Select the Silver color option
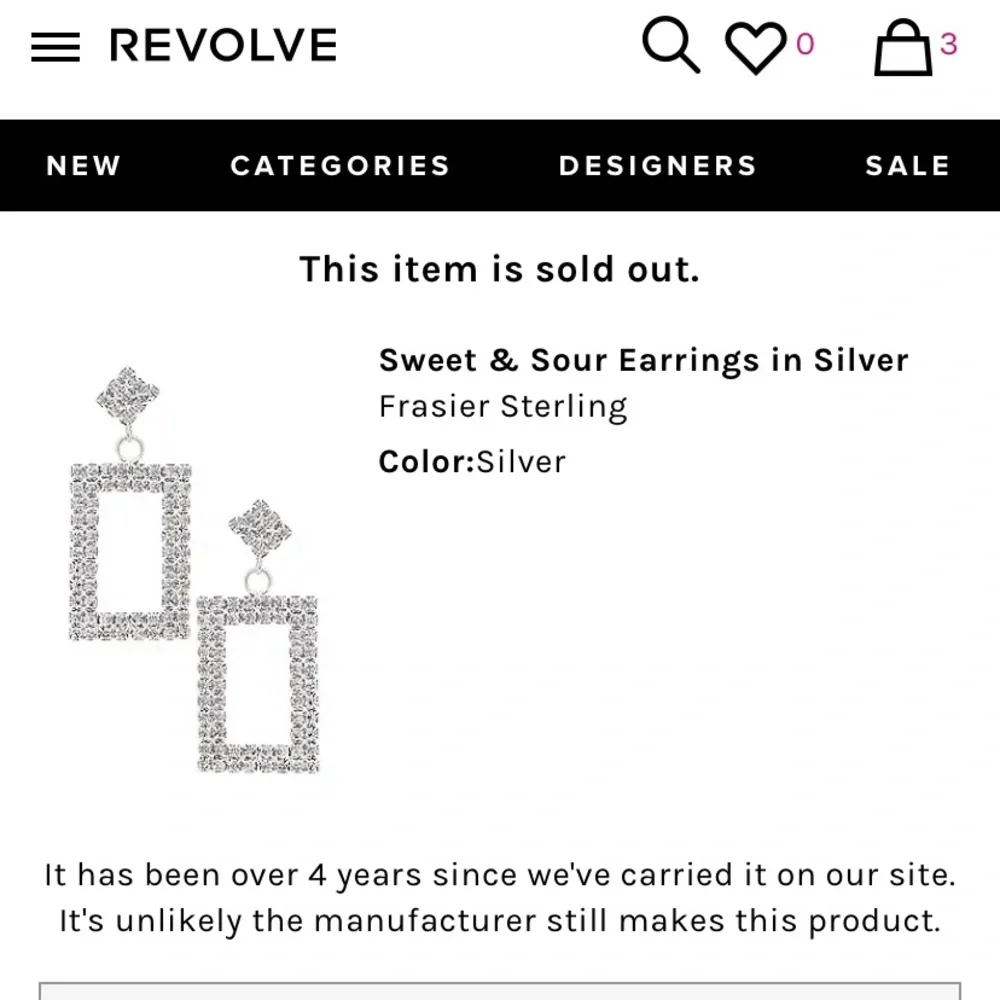Screen dimensions: 1000x1000 tap(521, 461)
